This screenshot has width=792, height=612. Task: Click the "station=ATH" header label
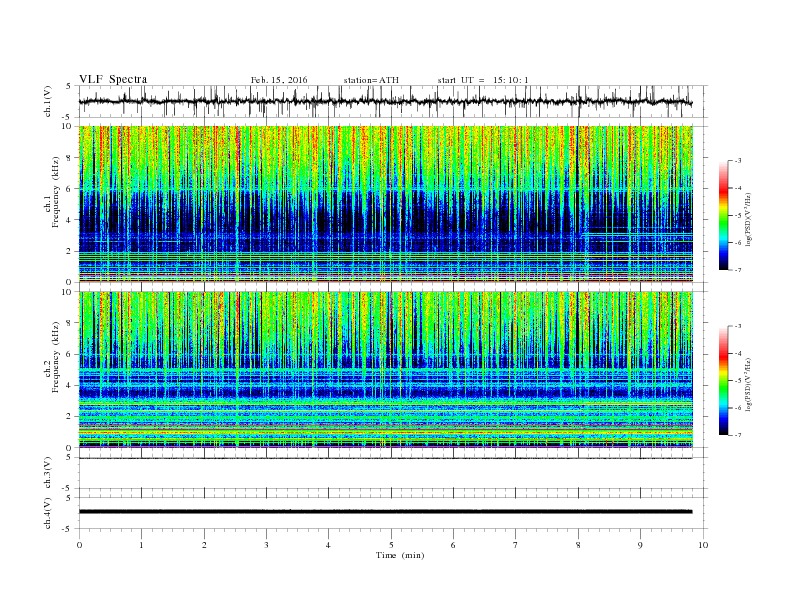pyautogui.click(x=371, y=80)
